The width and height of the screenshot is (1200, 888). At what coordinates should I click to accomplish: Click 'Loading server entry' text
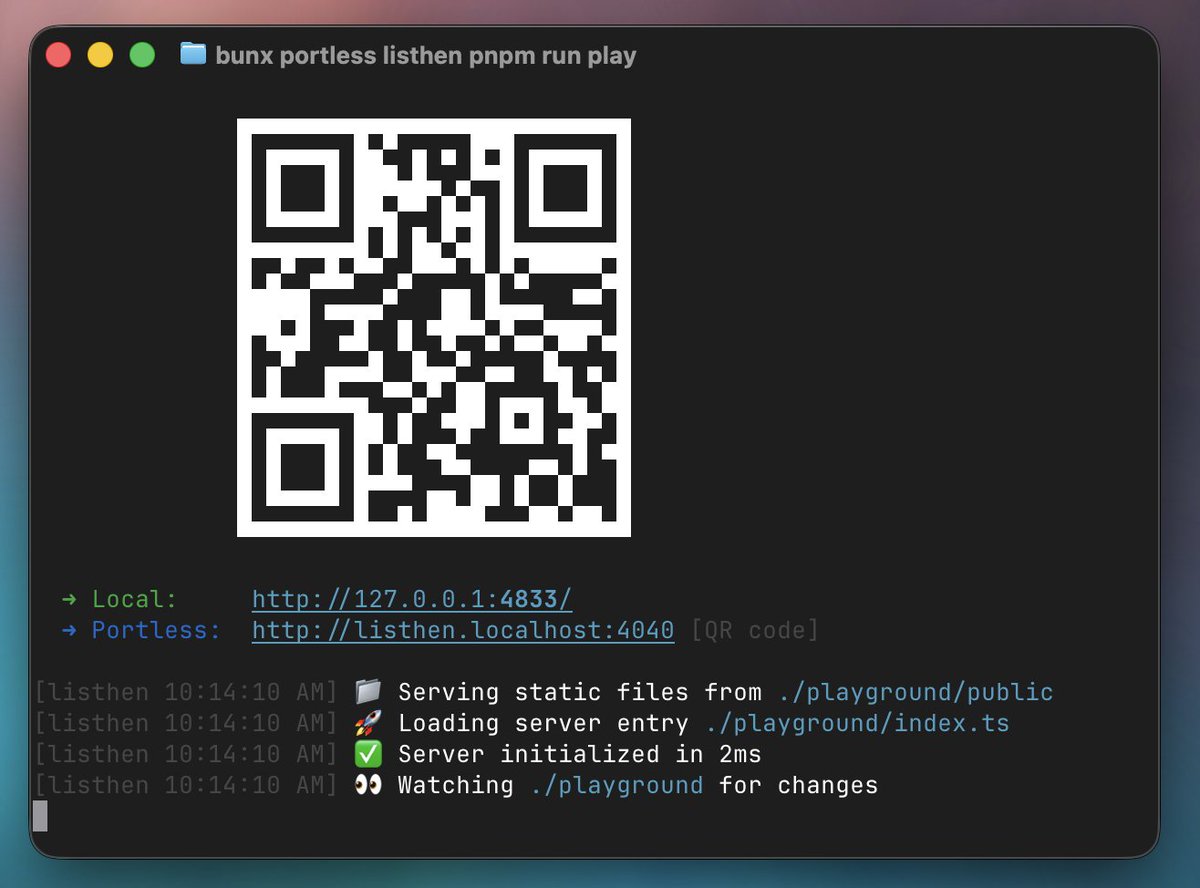(544, 723)
